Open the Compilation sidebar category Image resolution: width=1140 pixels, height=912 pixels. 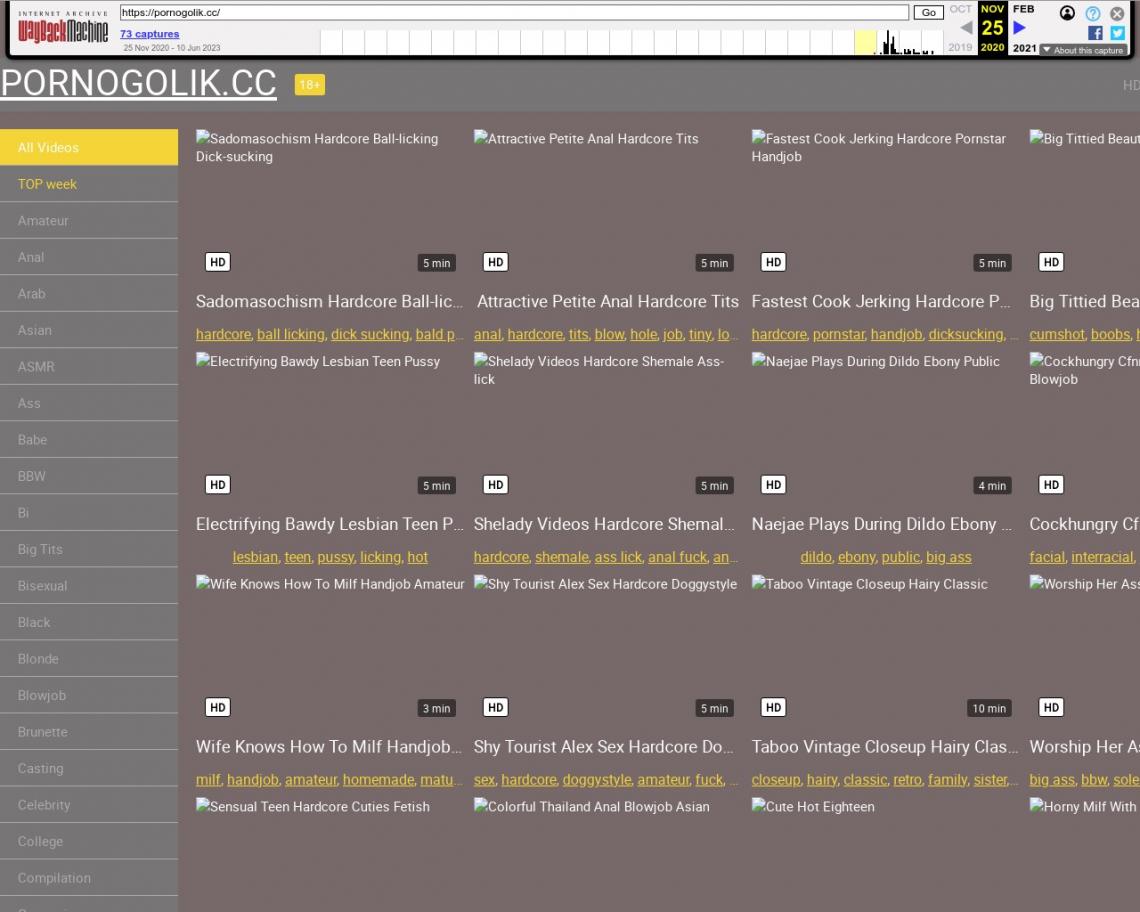pos(89,878)
